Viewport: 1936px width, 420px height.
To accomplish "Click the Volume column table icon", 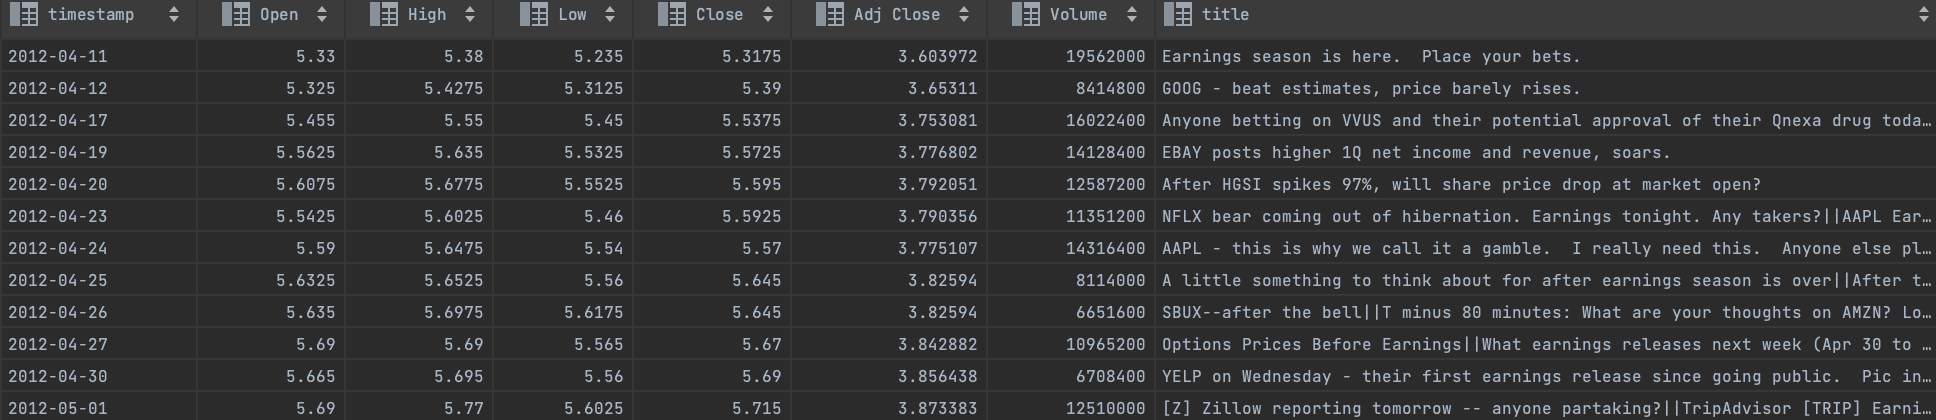I will click(x=1026, y=15).
